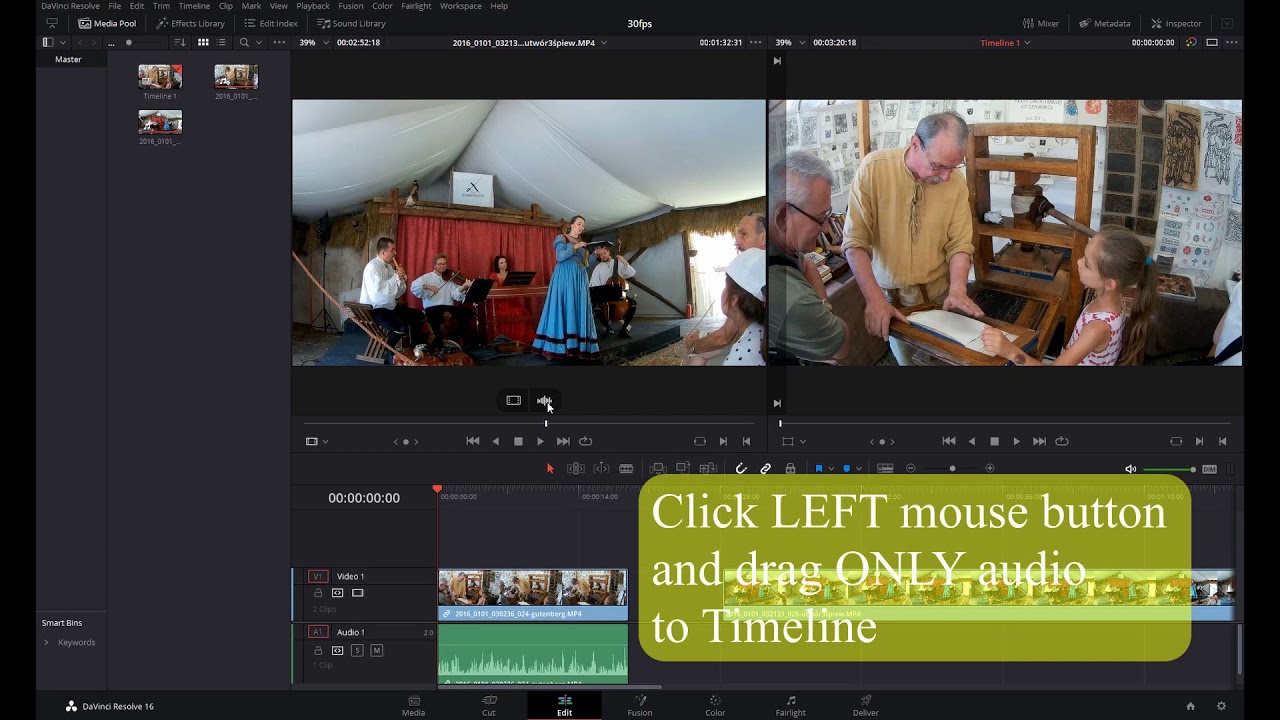1280x720 pixels.
Task: Open marker color options dropdown arrow
Action: (x=859, y=469)
